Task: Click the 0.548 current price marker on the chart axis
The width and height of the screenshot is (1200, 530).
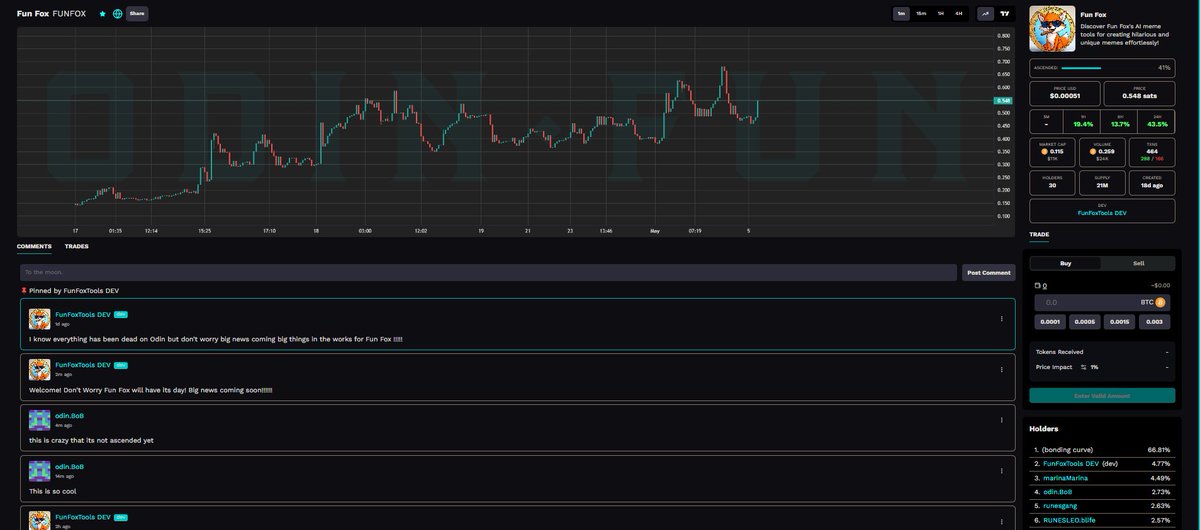Action: [x=1005, y=101]
